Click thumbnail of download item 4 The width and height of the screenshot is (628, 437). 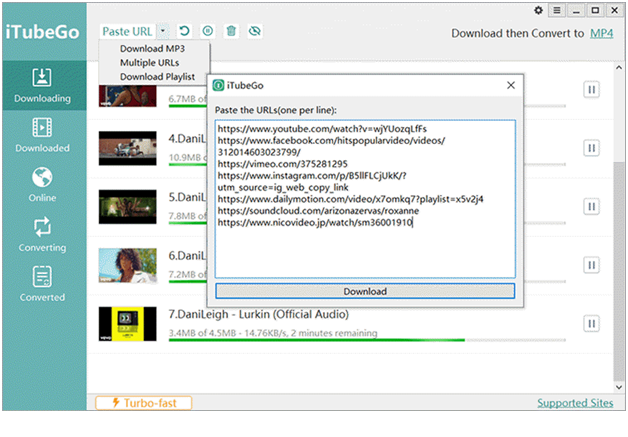point(127,148)
